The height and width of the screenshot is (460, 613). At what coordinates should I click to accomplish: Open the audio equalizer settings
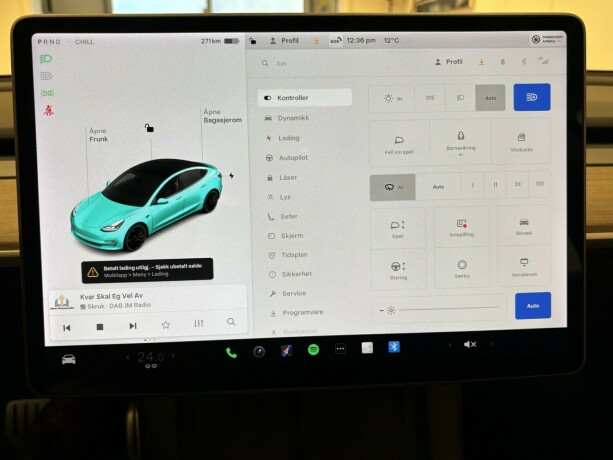click(x=199, y=324)
